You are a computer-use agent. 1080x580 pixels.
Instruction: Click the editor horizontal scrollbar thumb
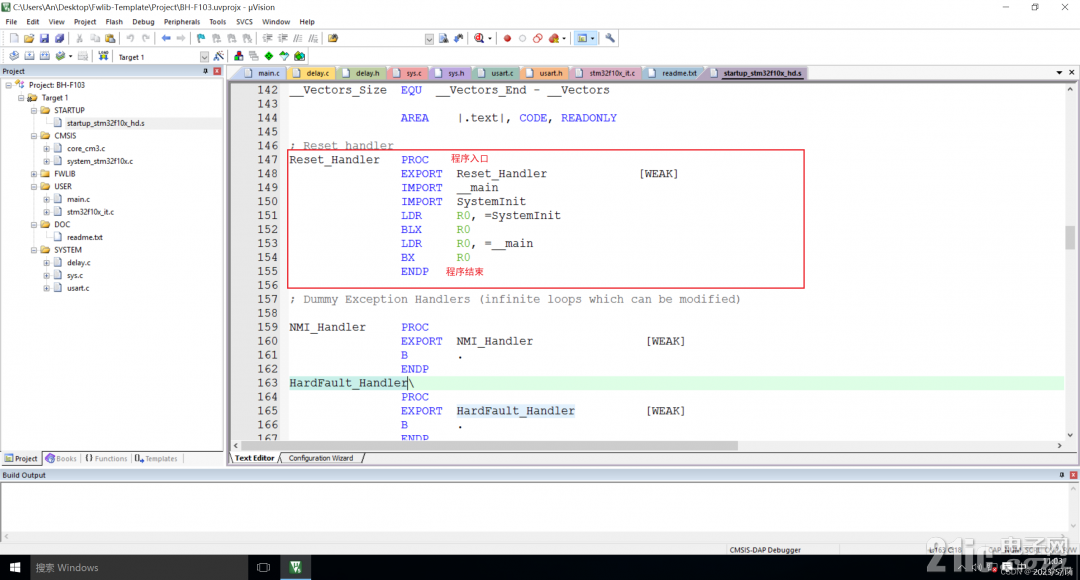click(x=489, y=446)
